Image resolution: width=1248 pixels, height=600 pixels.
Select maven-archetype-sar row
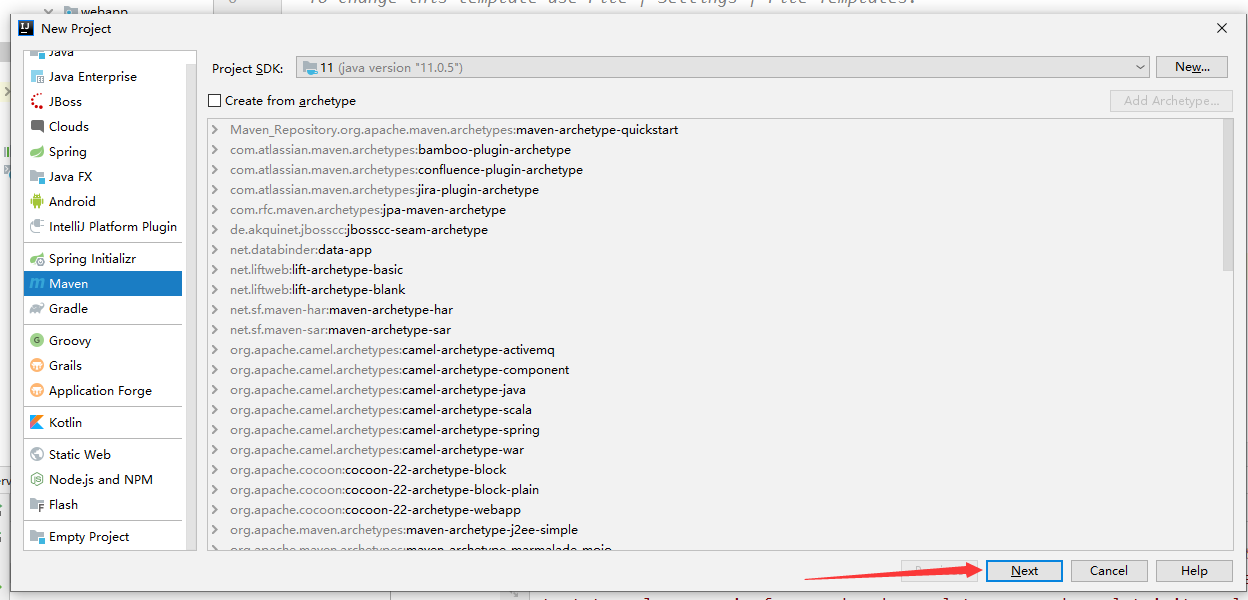click(x=715, y=330)
